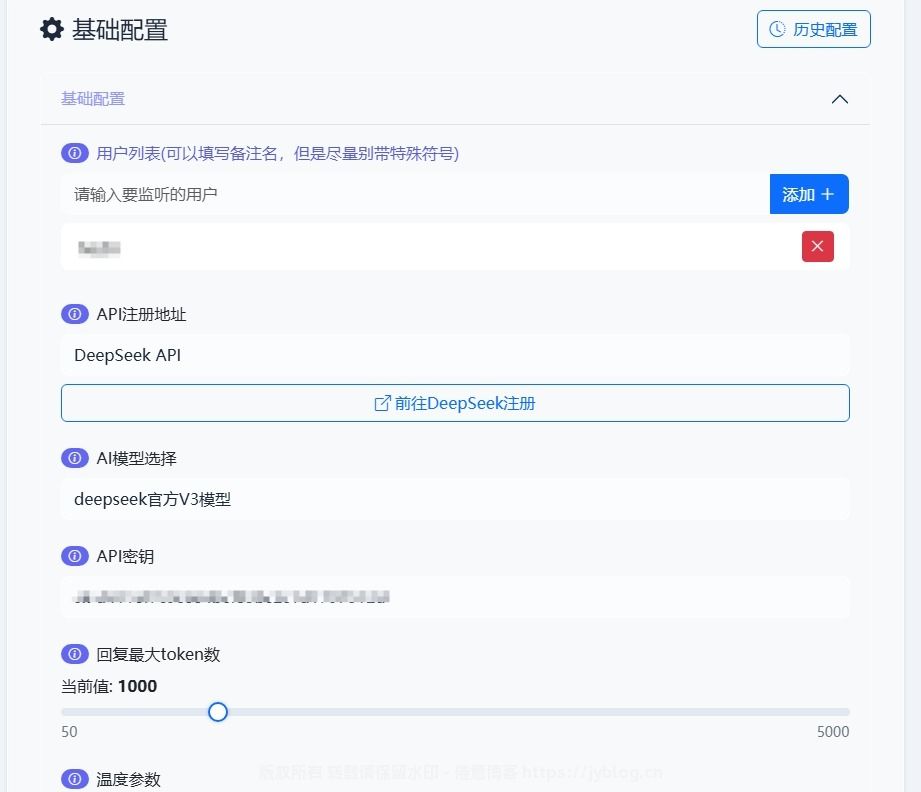Screen dimensions: 921x792
Task: Click info icon next to 温度参数
Action: (75, 779)
